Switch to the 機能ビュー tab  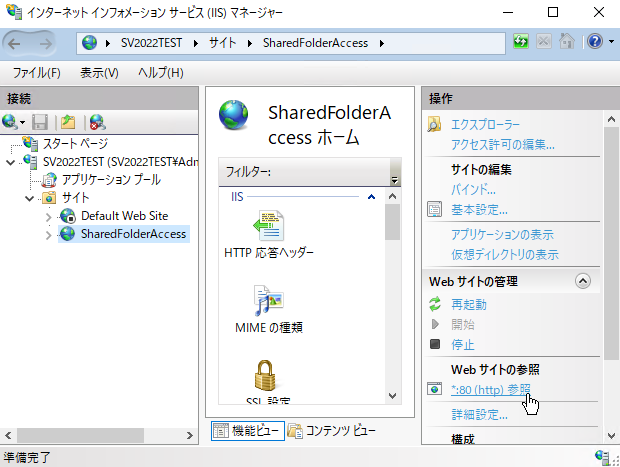tap(248, 431)
